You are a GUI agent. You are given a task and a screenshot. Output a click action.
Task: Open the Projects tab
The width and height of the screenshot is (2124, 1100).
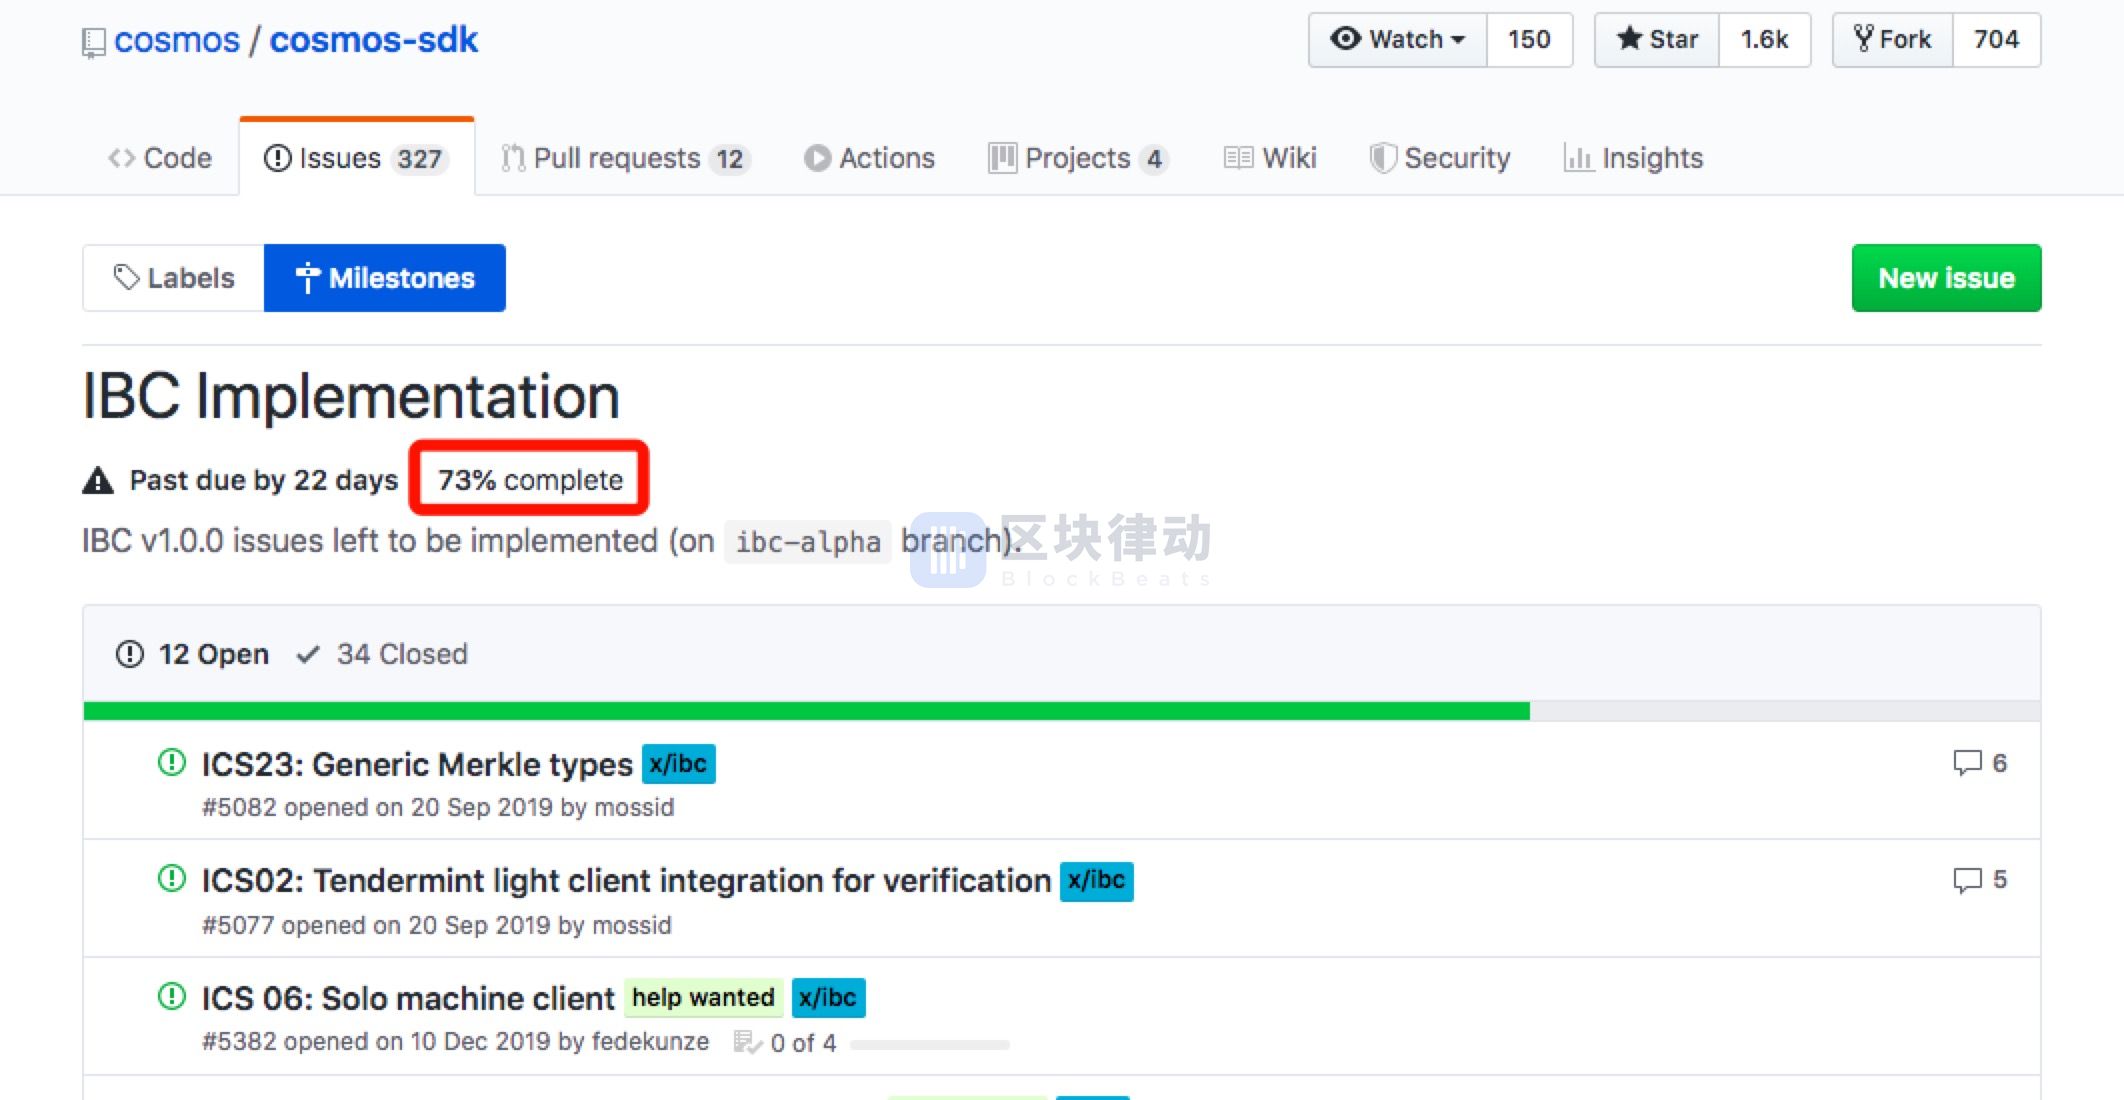click(x=1078, y=158)
